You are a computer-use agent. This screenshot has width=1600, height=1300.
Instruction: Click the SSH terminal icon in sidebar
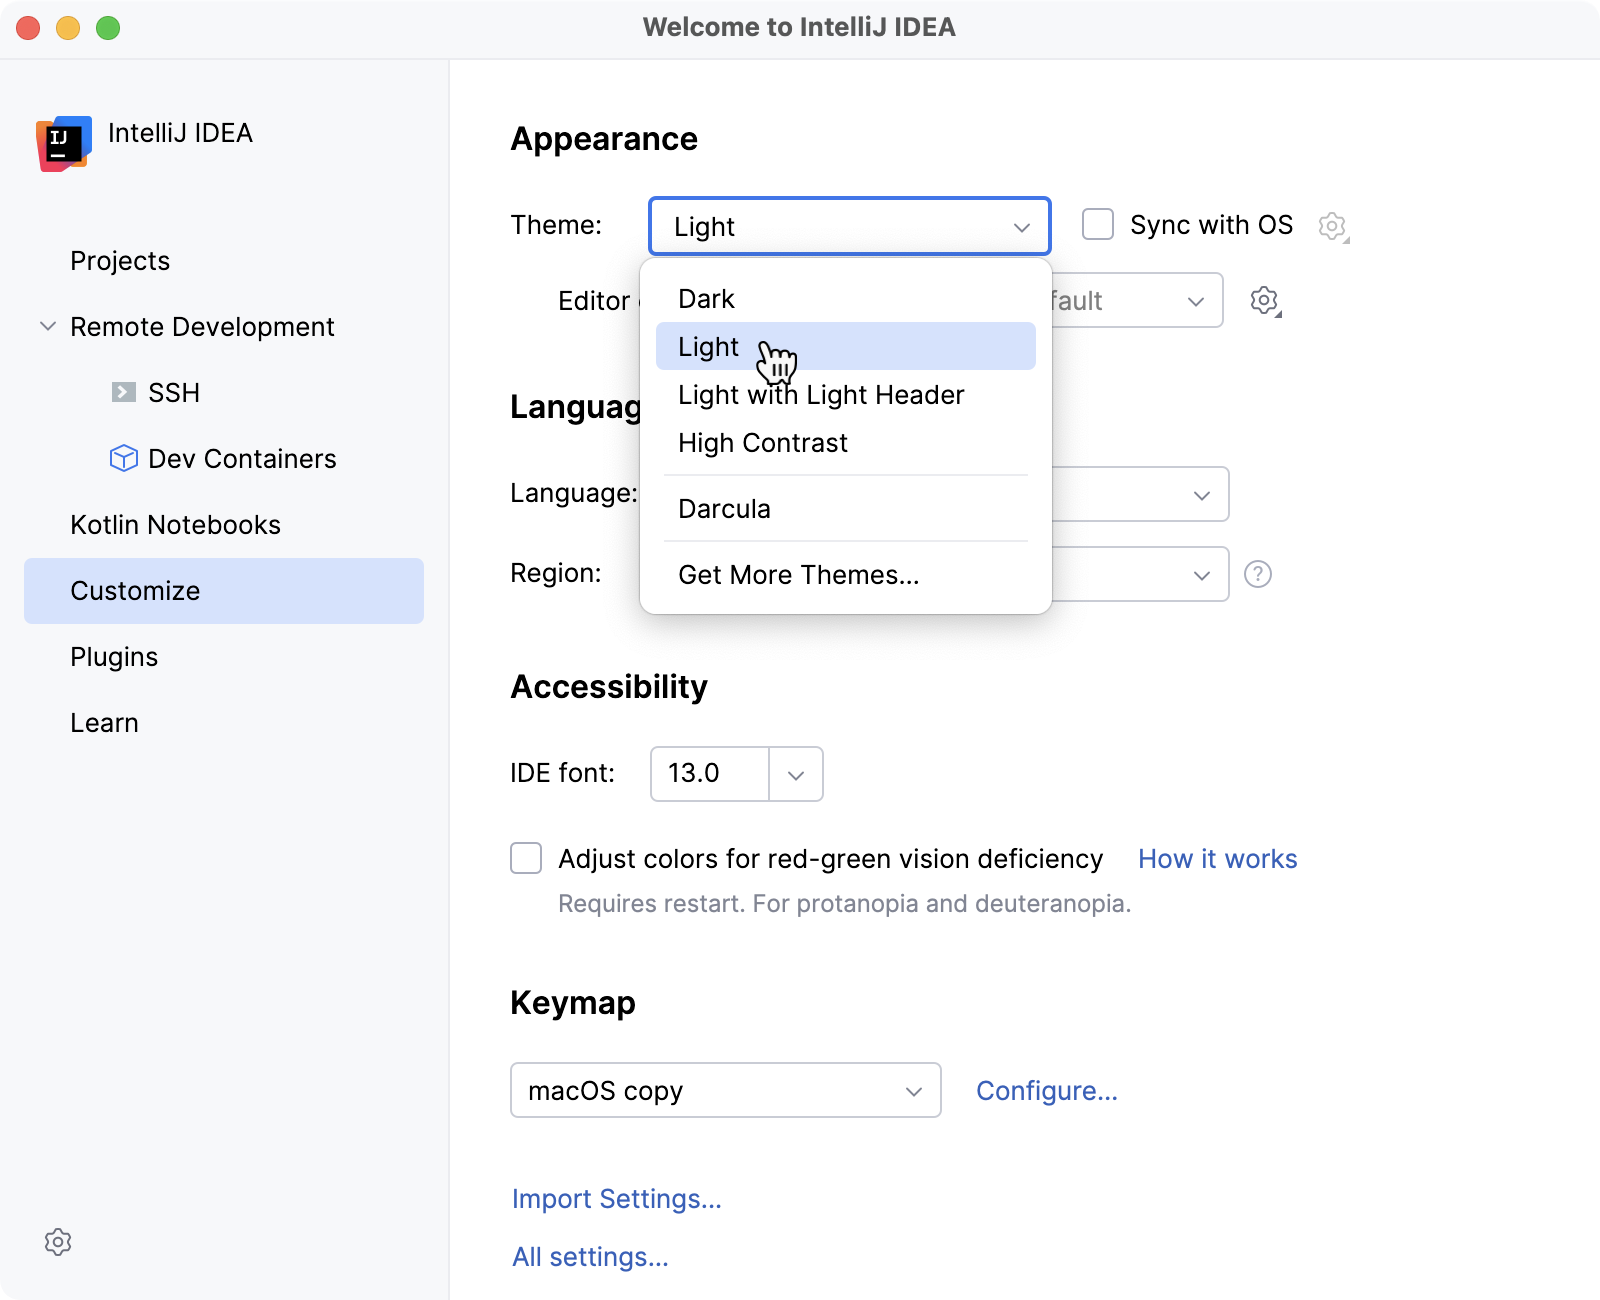click(122, 392)
